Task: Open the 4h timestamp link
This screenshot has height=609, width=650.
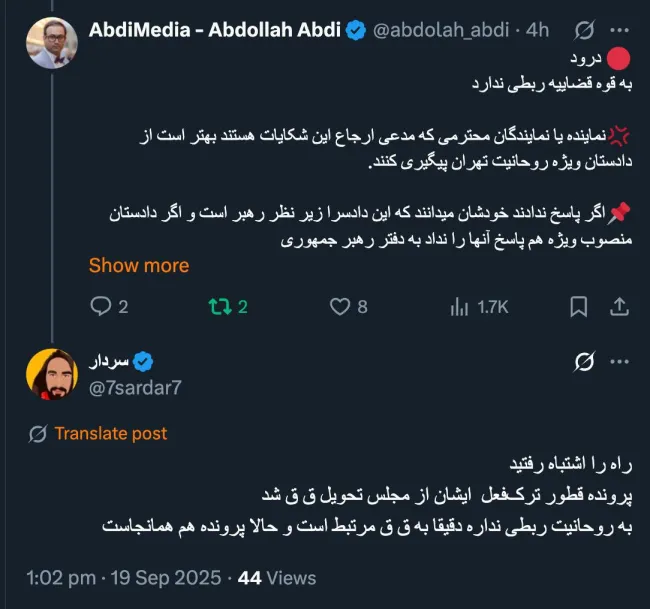Action: point(538,31)
